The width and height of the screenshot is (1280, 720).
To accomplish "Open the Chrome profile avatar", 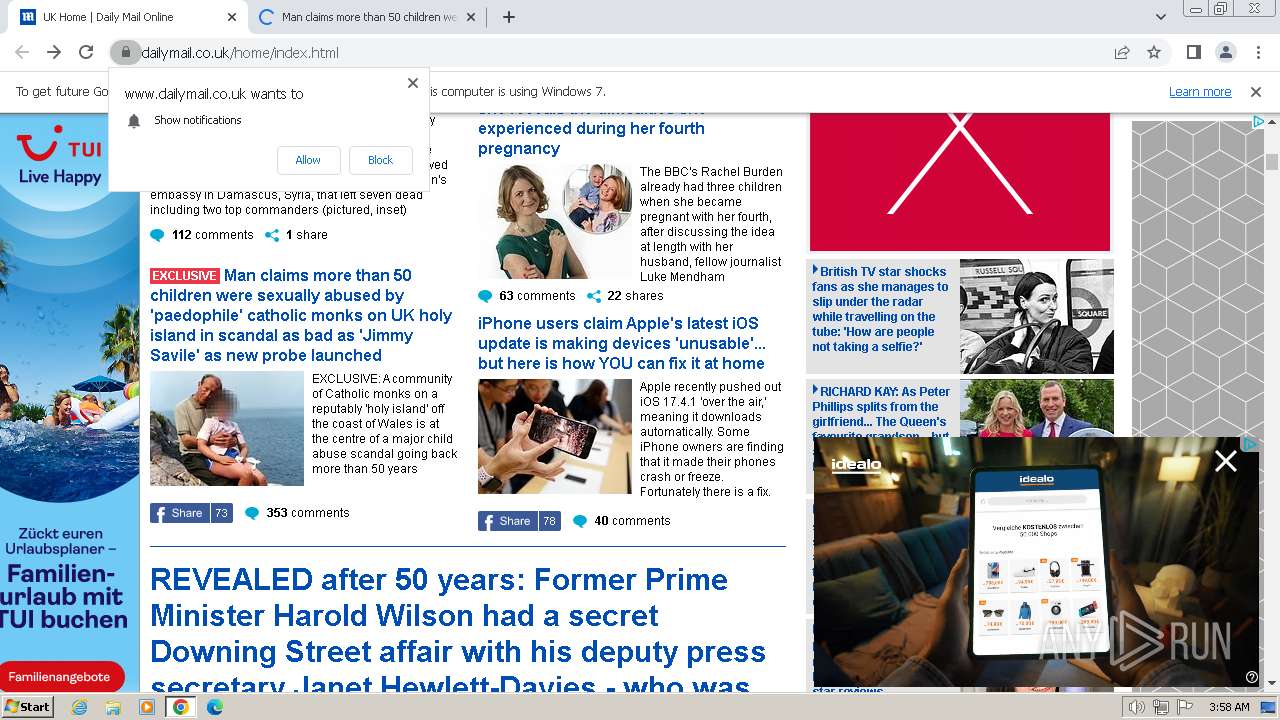I will (1225, 52).
